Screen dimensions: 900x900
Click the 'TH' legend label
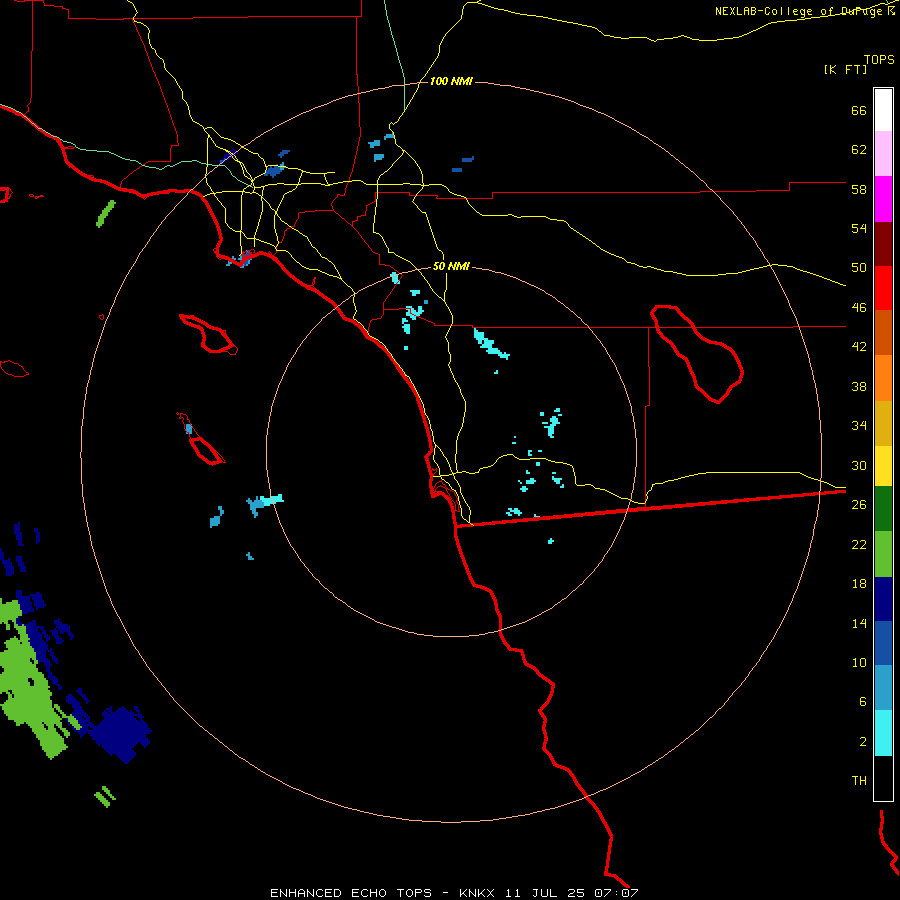point(859,781)
